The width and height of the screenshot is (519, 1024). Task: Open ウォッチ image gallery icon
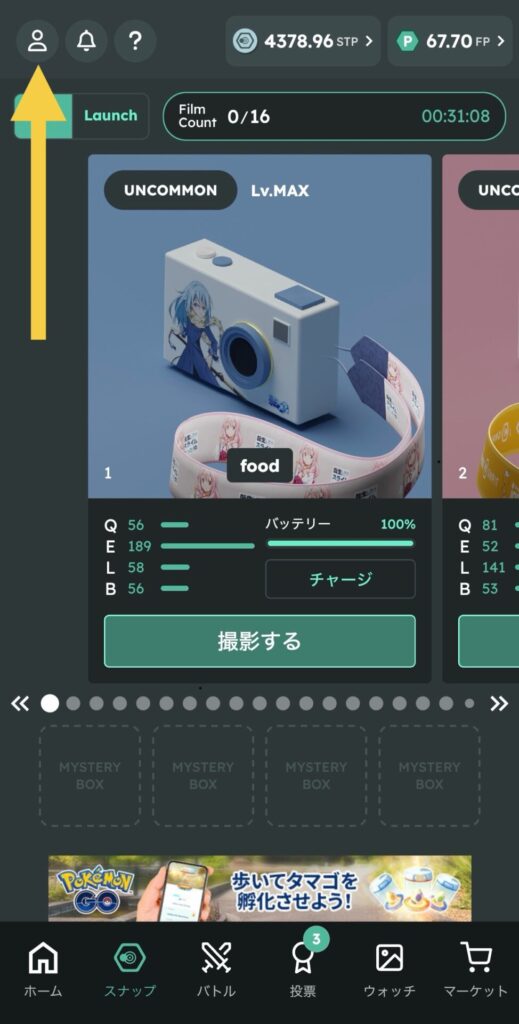389,968
